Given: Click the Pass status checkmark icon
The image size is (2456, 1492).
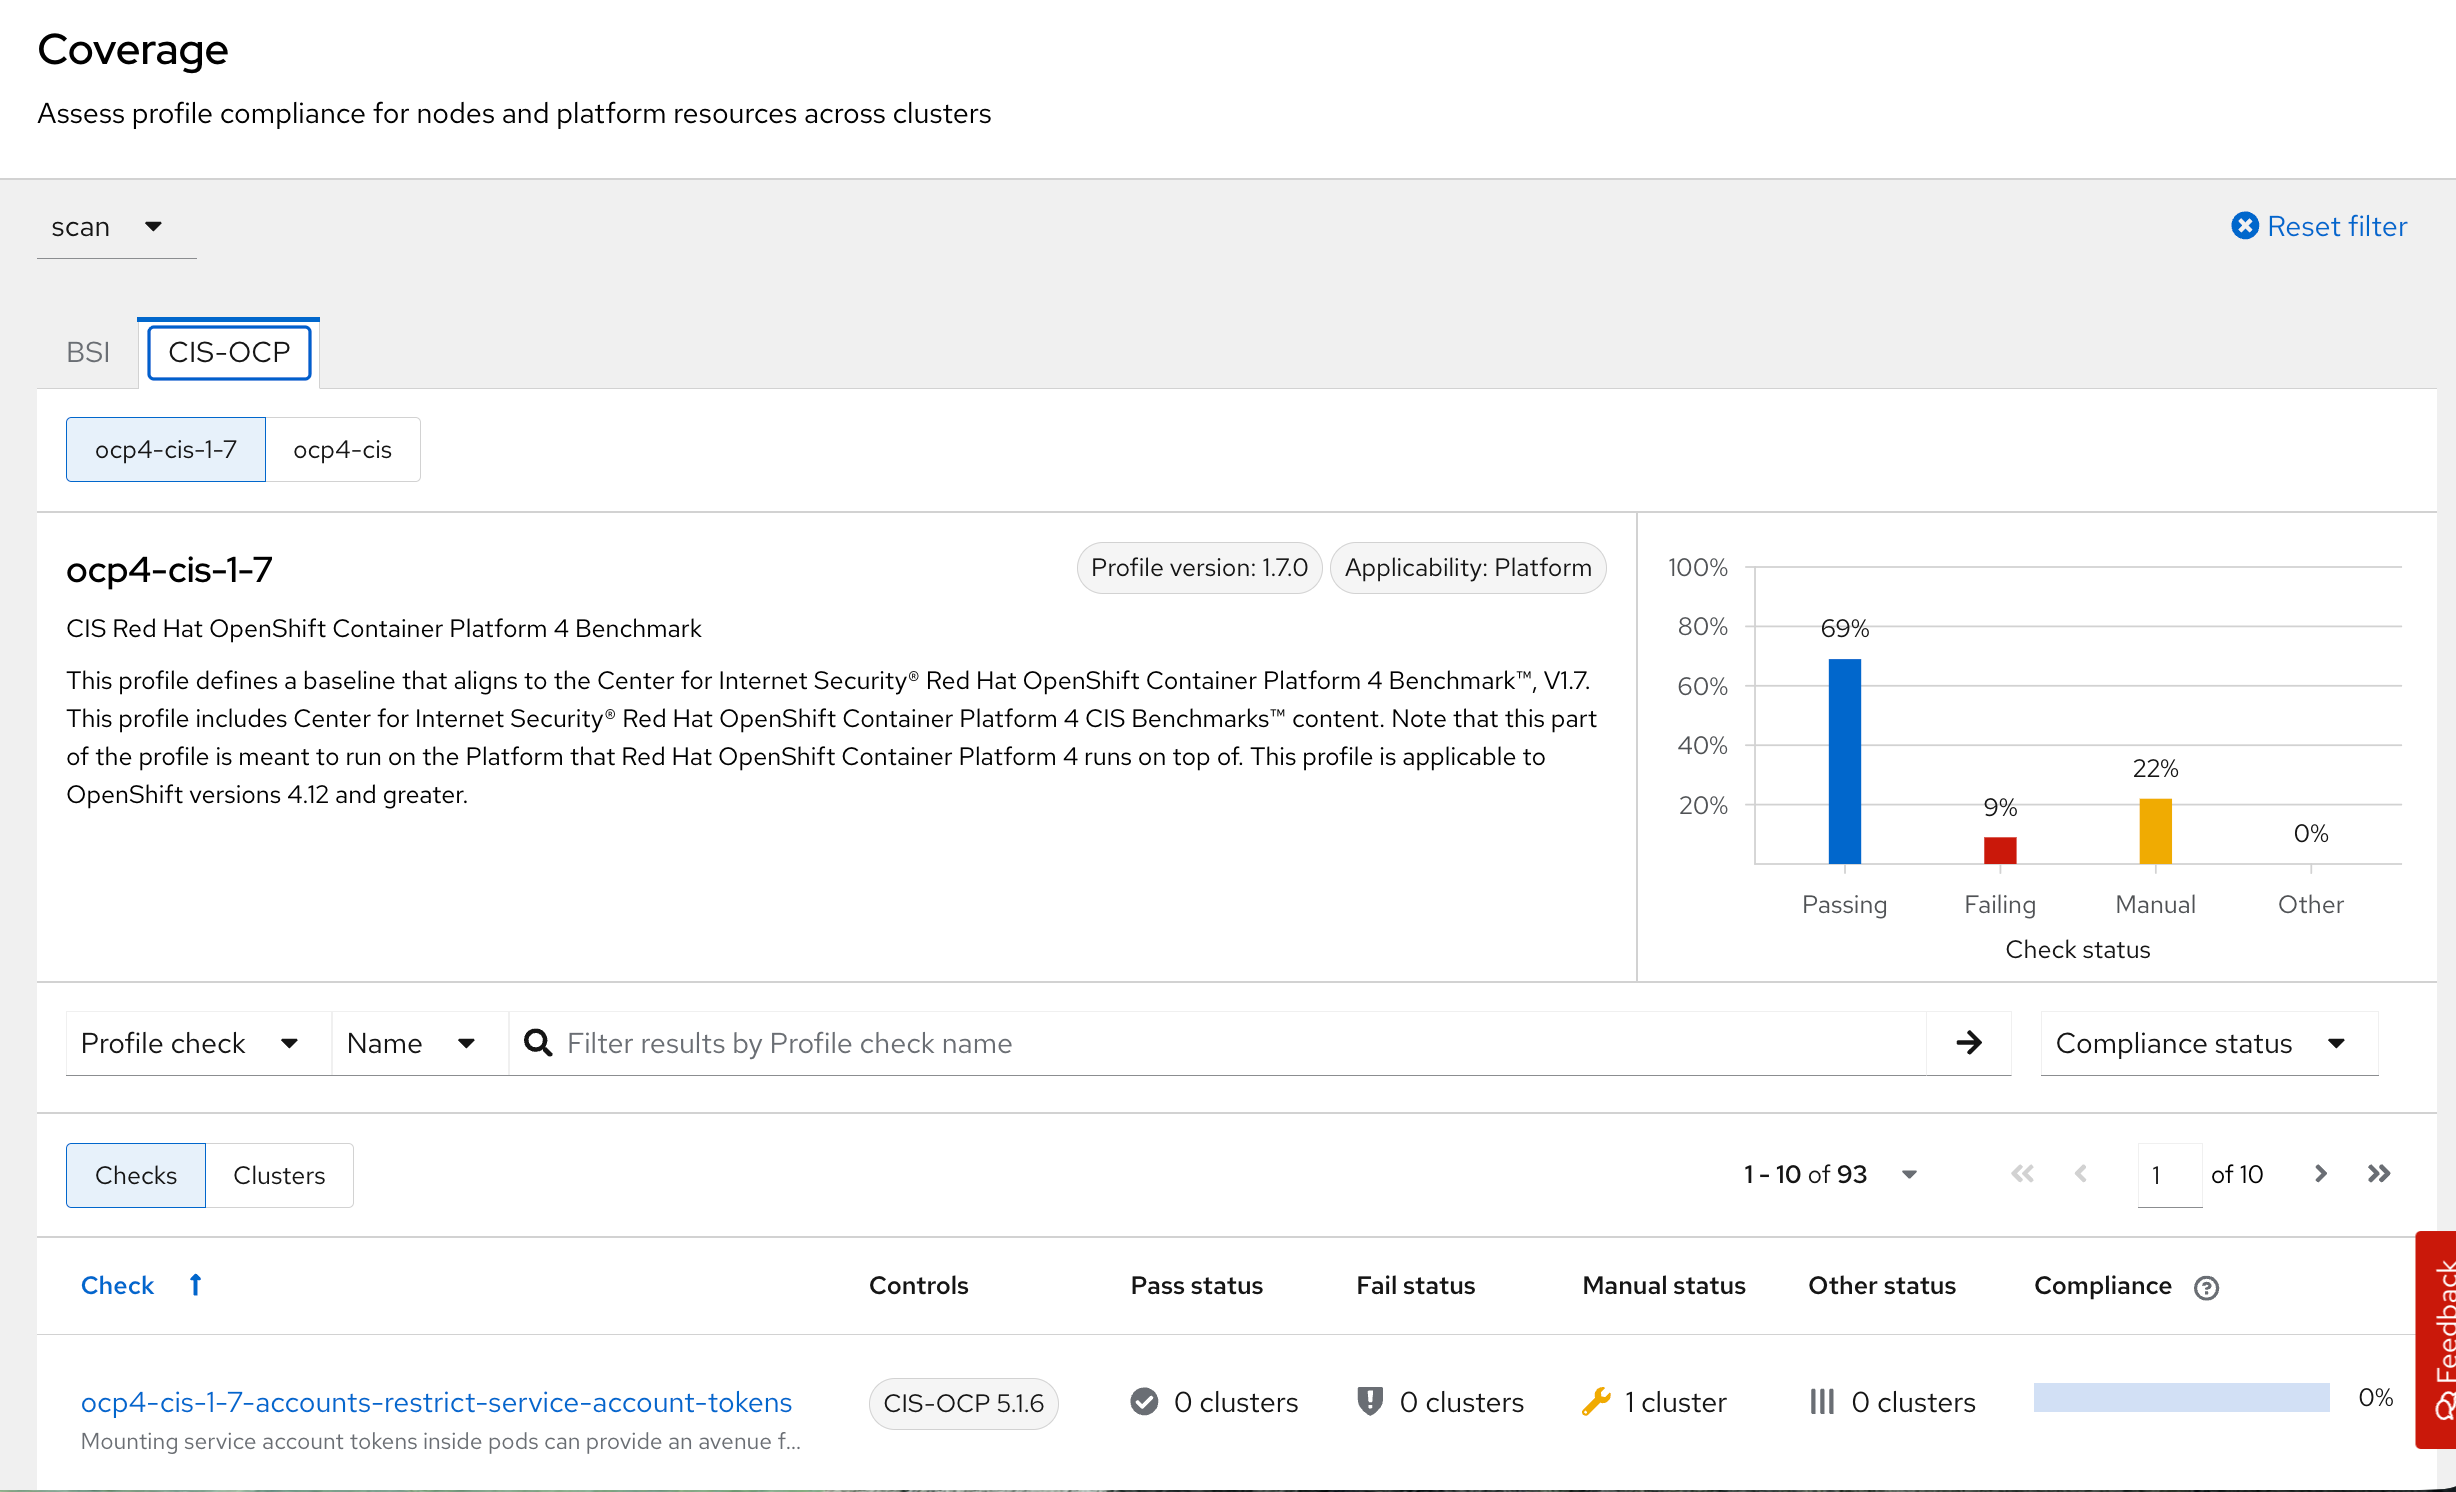Looking at the screenshot, I should pyautogui.click(x=1144, y=1401).
